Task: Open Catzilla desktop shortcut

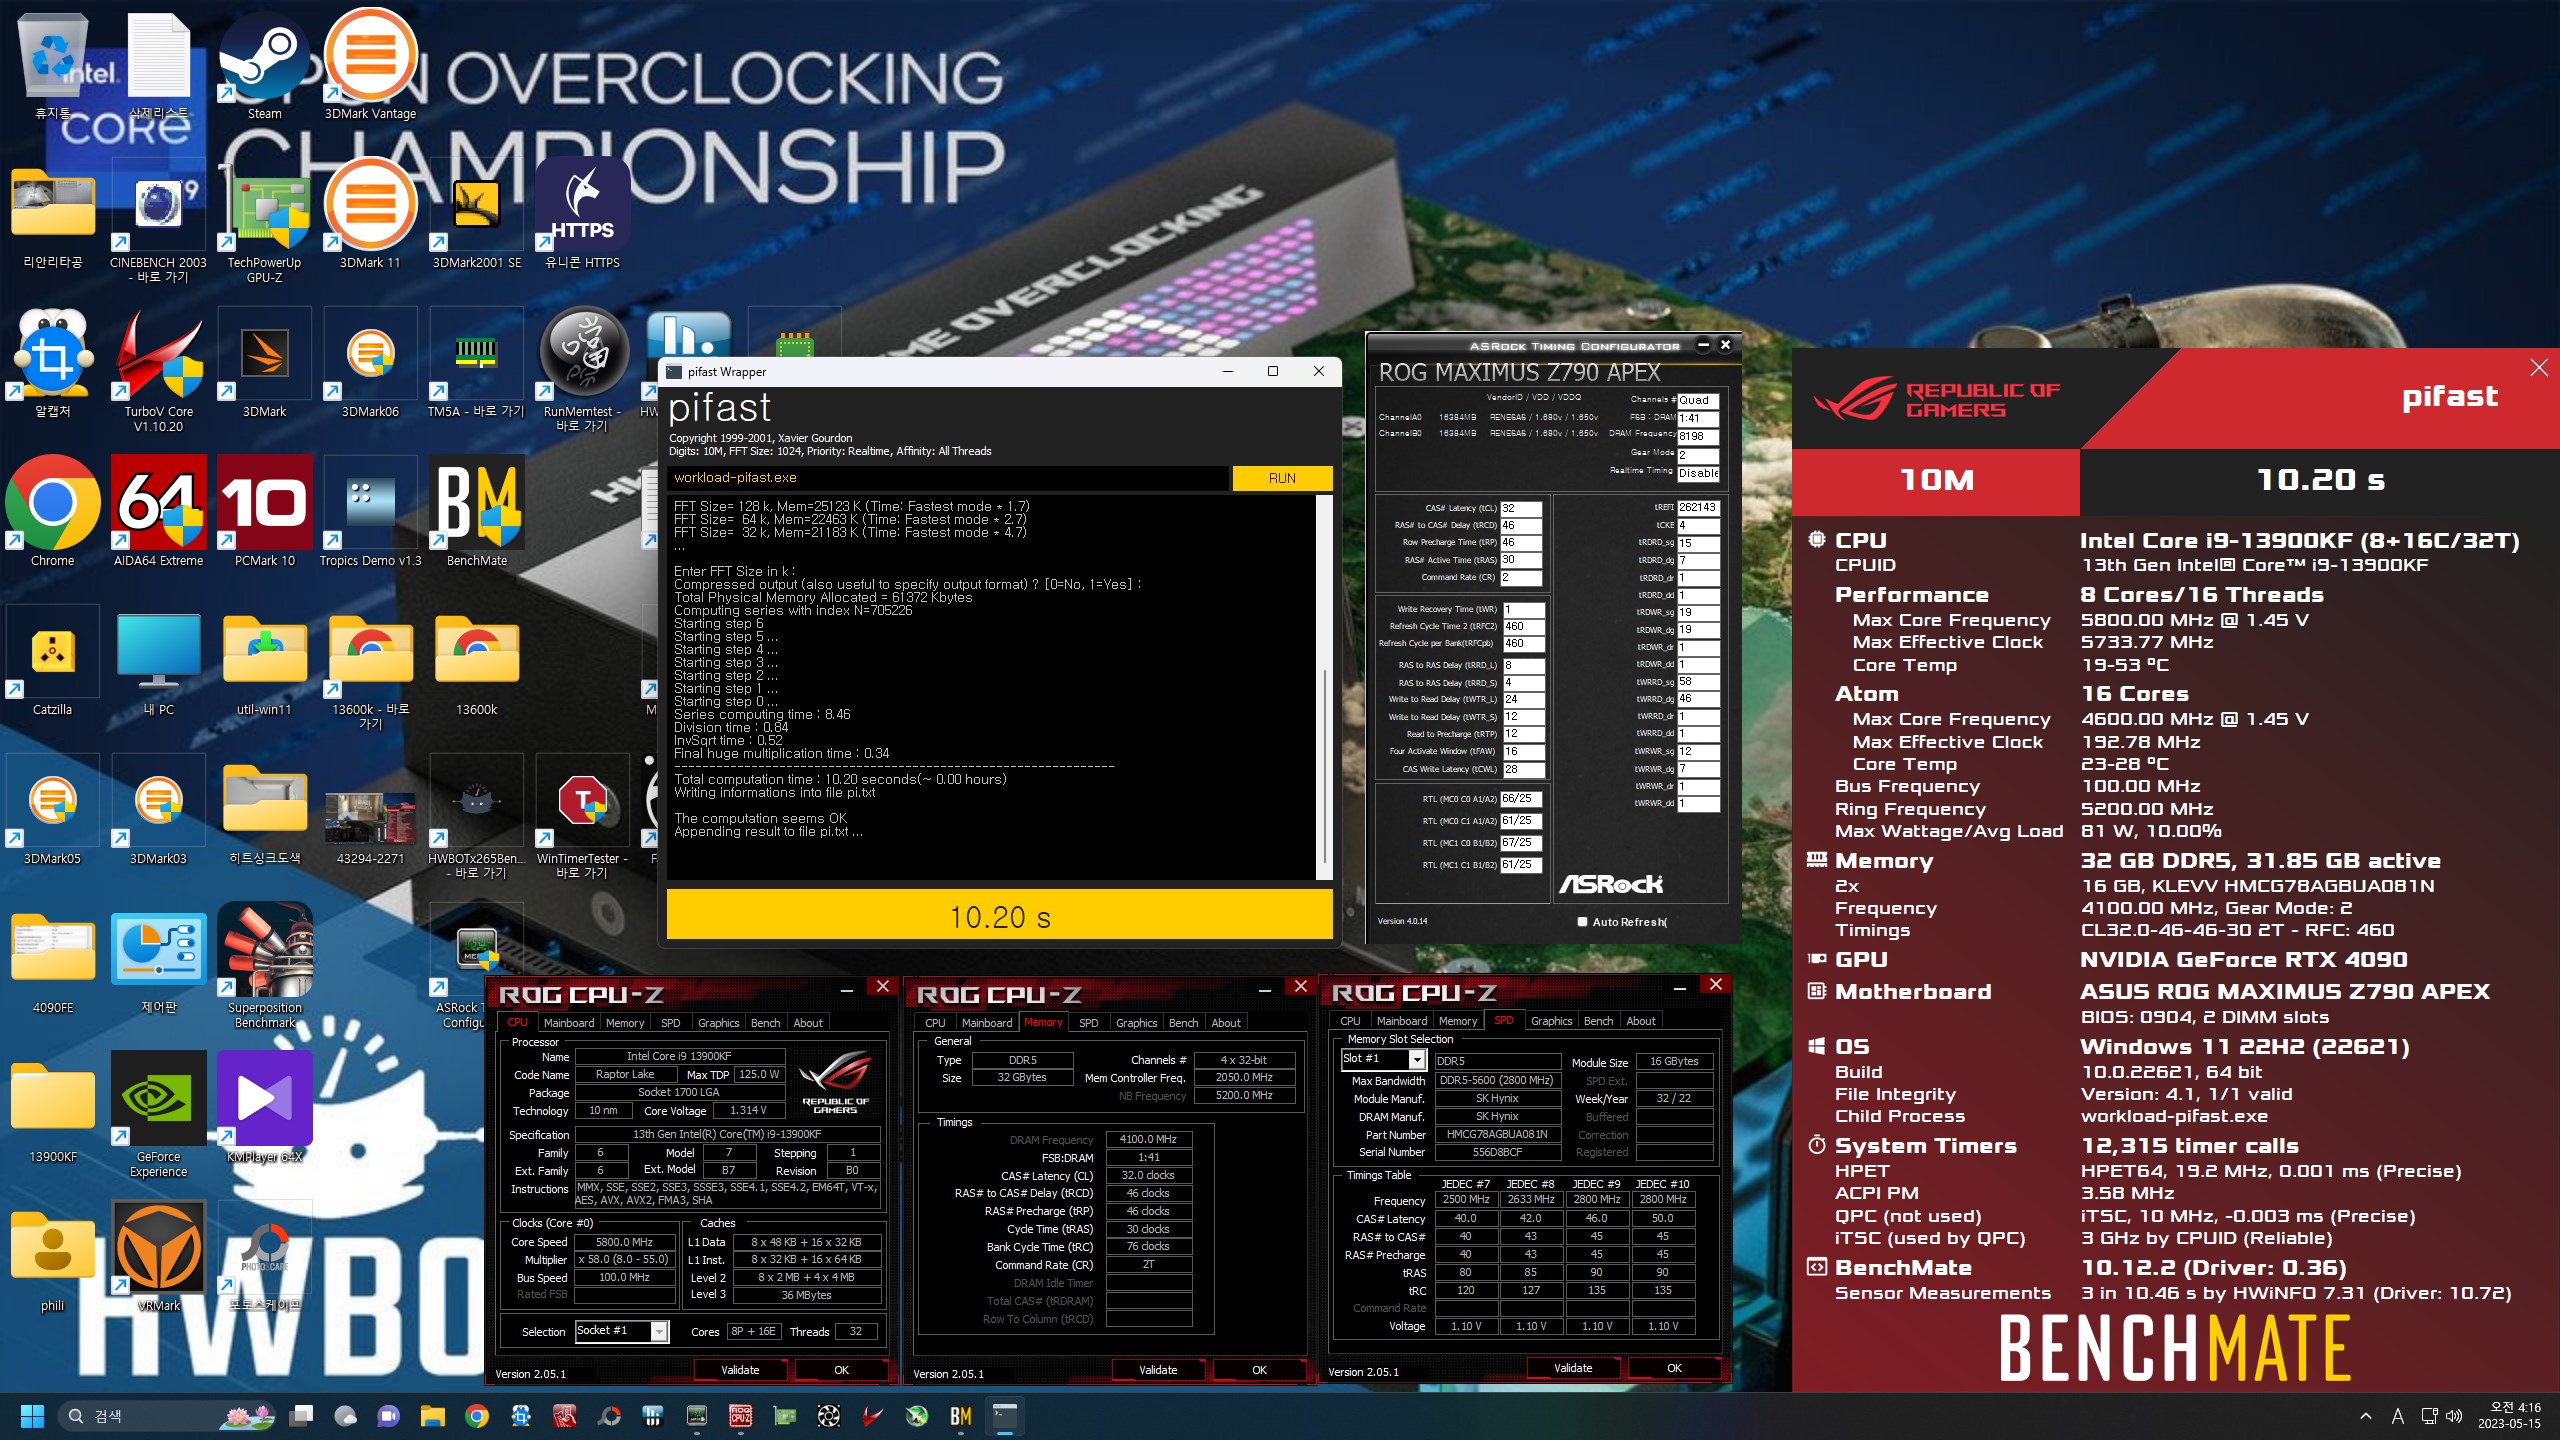Action: pyautogui.click(x=52, y=662)
